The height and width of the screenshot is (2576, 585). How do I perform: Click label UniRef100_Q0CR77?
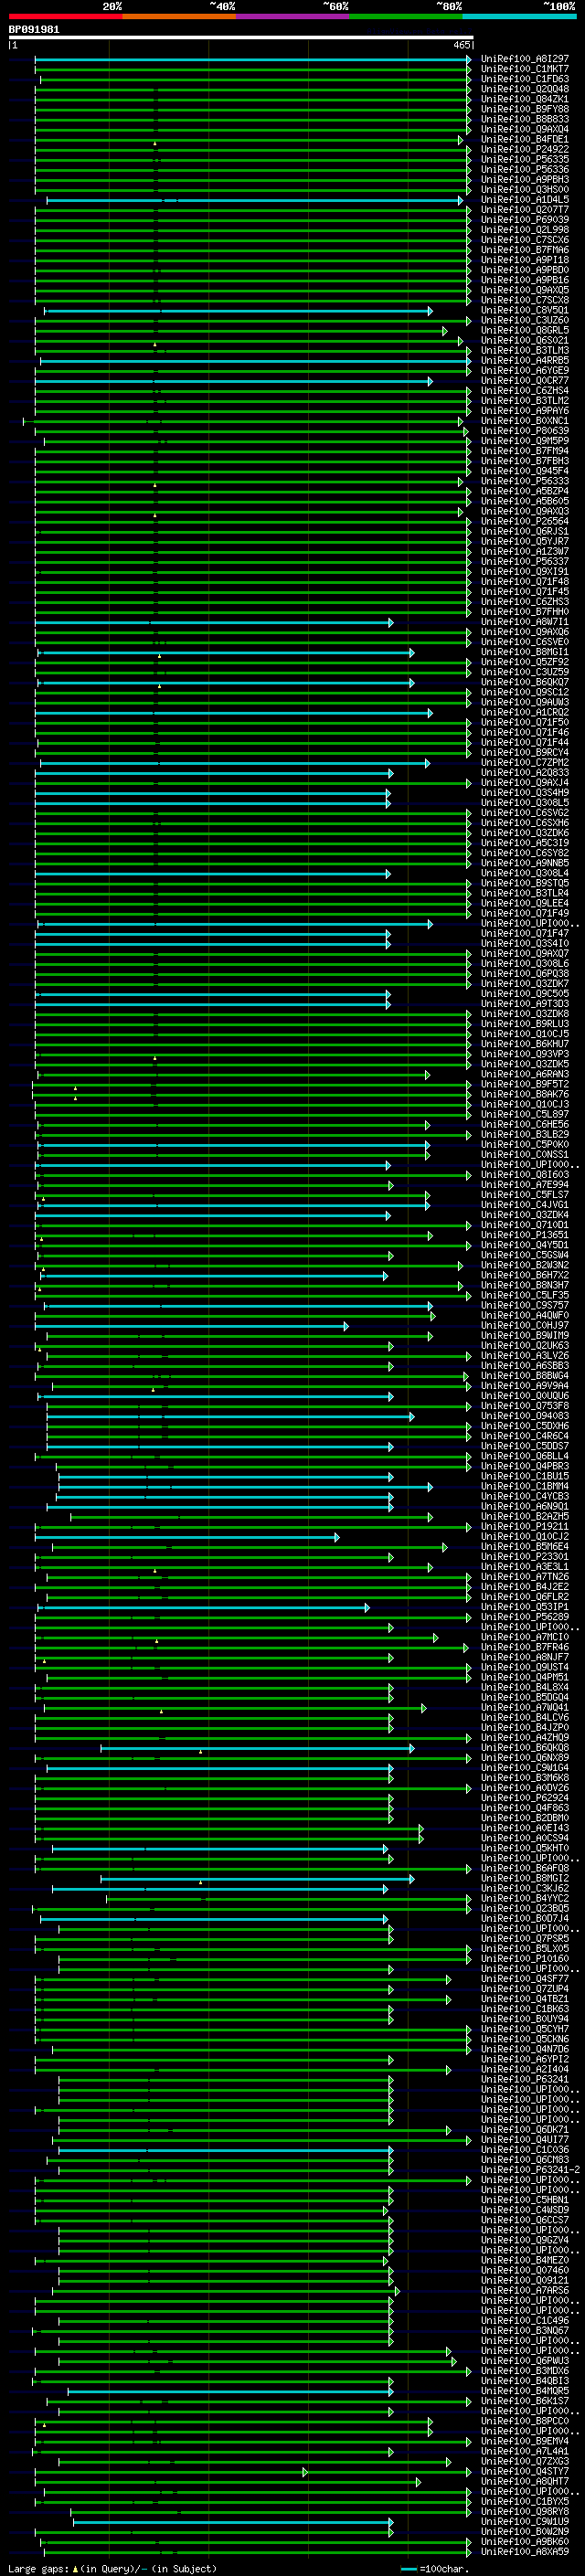pos(524,381)
